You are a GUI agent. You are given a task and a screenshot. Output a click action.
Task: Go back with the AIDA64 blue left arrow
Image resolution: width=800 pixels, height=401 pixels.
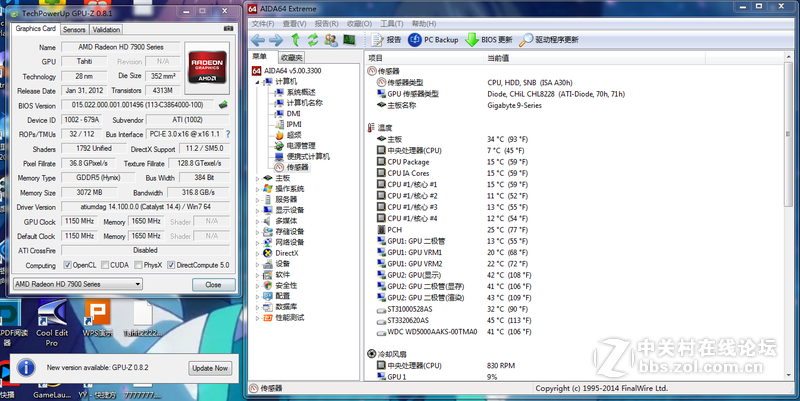[x=258, y=40]
